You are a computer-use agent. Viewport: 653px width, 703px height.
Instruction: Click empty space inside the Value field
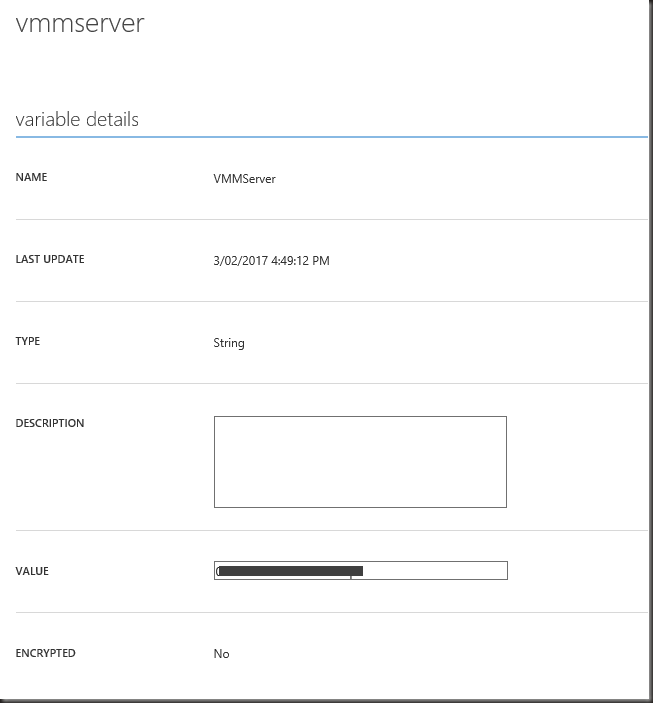(435, 571)
